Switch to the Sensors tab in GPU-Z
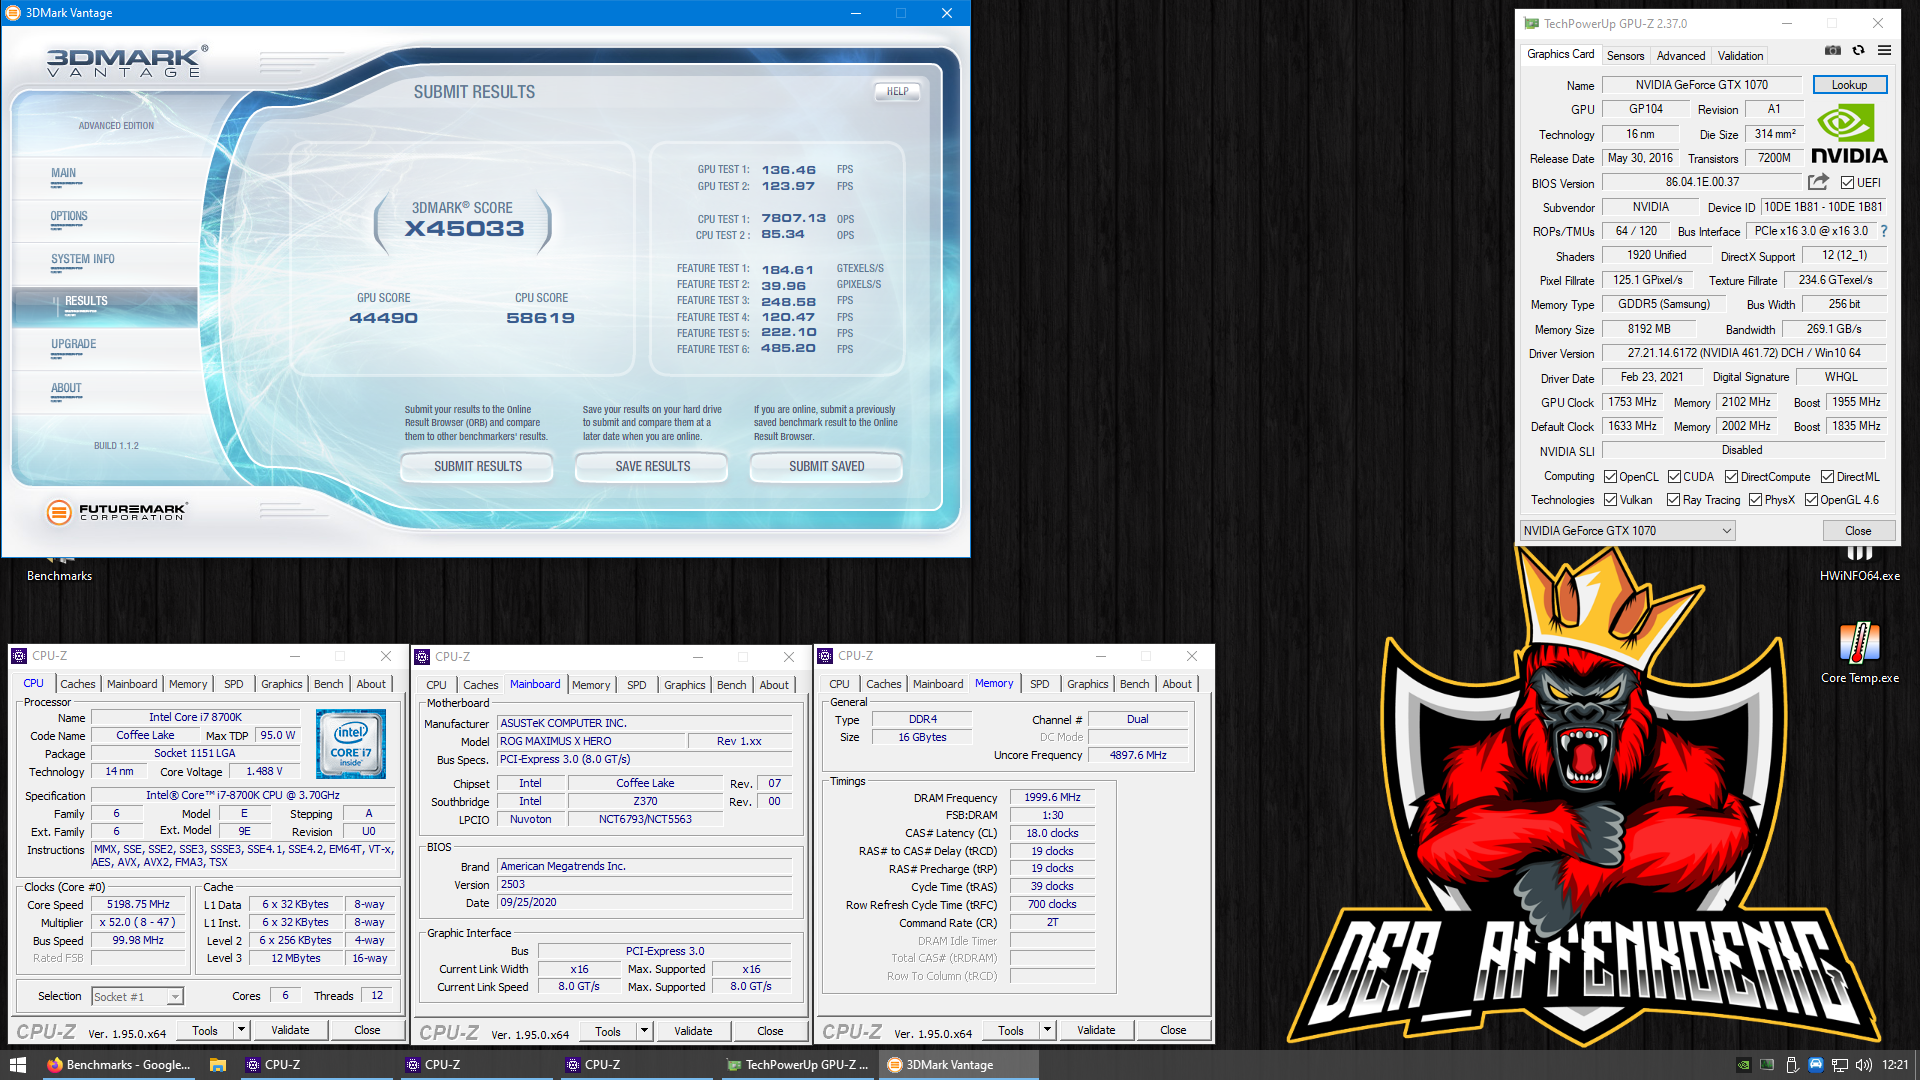1920x1080 pixels. pos(1625,56)
